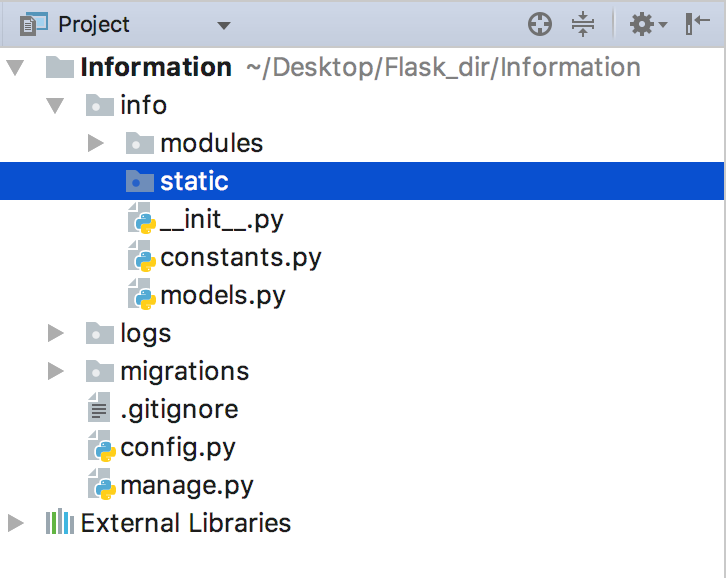Click the .gitignore text file icon
This screenshot has height=578, width=726.
click(x=99, y=408)
